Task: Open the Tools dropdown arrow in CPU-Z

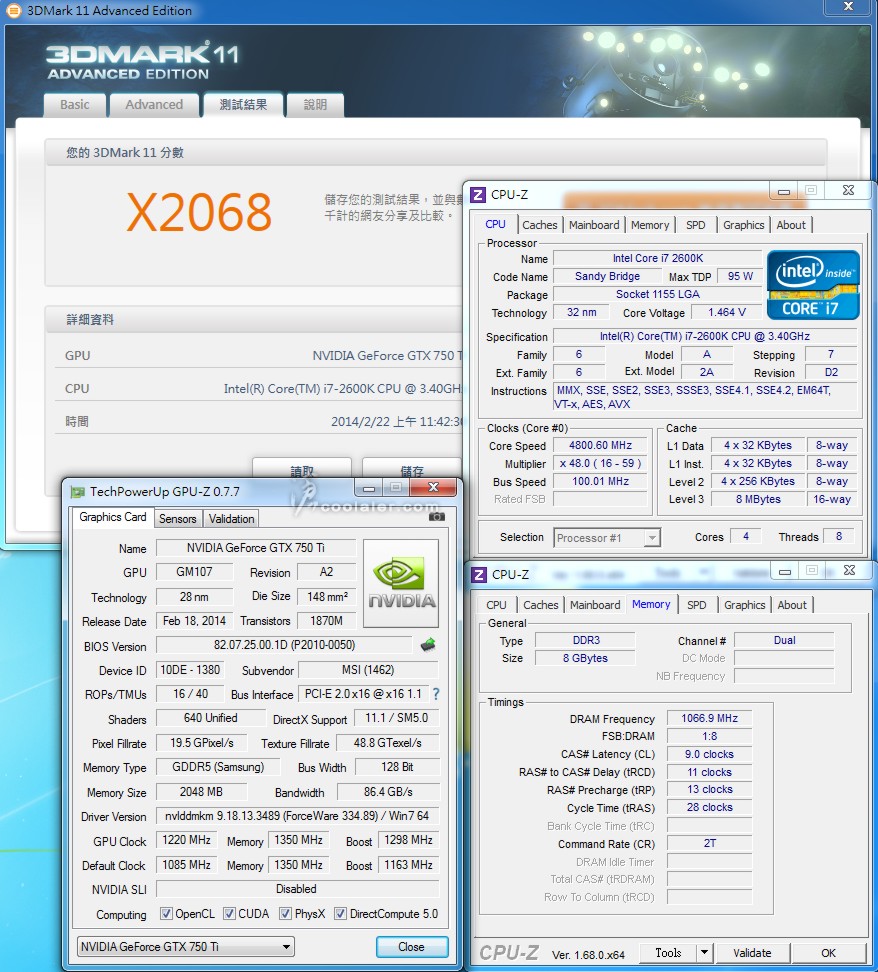Action: point(704,953)
